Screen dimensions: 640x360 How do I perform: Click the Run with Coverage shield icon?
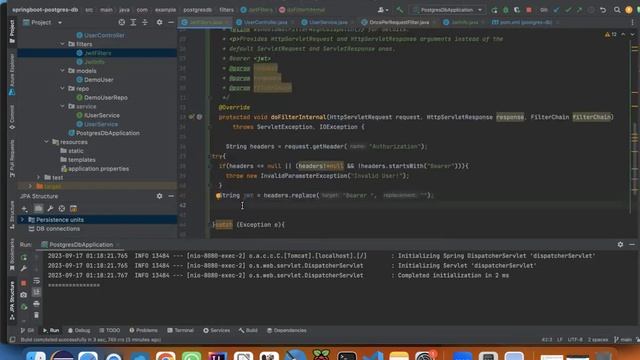[x=517, y=10]
